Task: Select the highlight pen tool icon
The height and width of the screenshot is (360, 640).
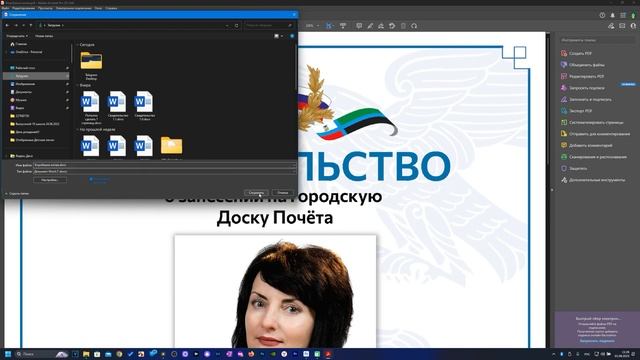Action: pyautogui.click(x=370, y=26)
